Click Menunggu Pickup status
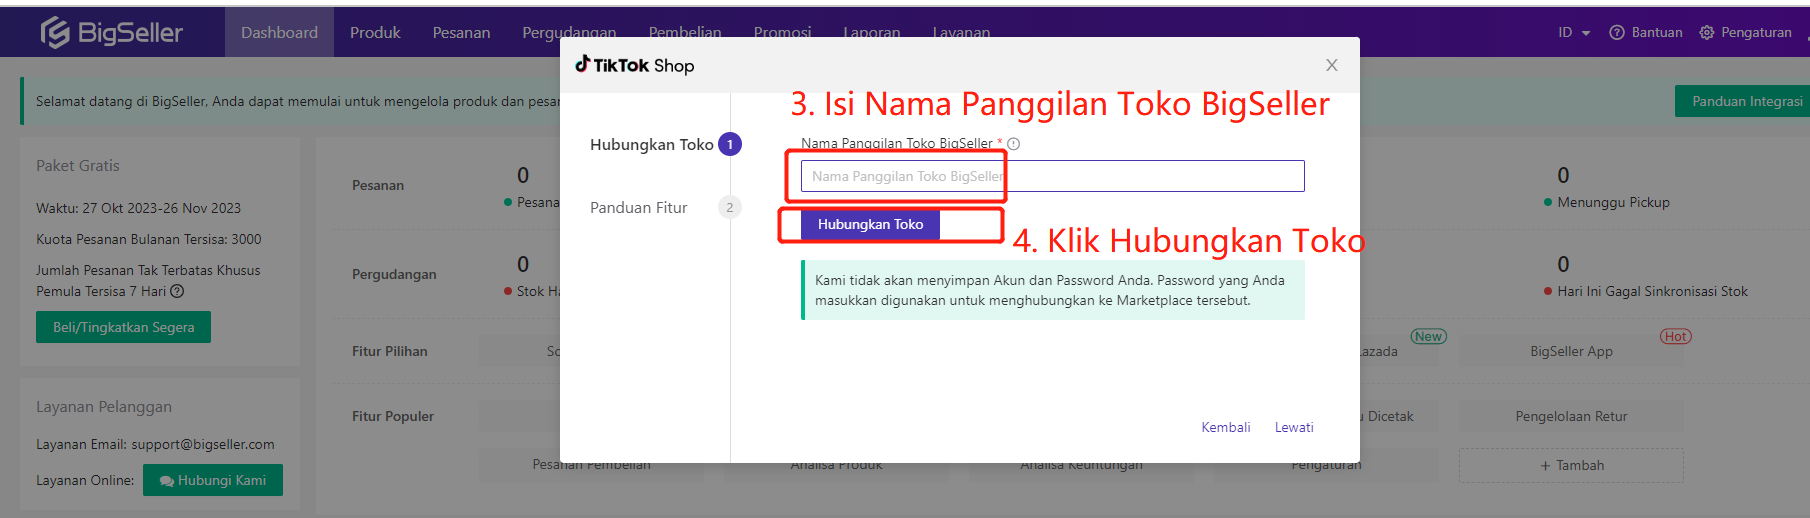 [x=1606, y=202]
